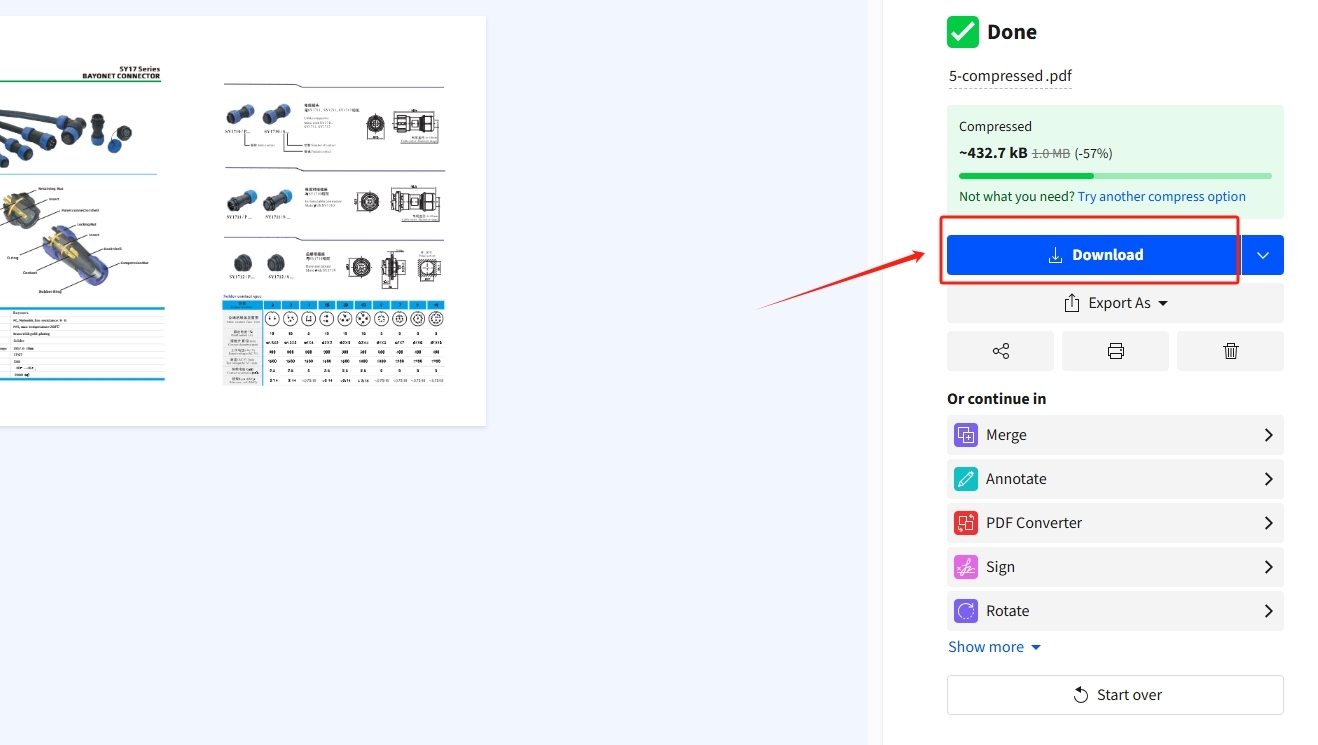Click the Merge purple icon

pos(965,435)
